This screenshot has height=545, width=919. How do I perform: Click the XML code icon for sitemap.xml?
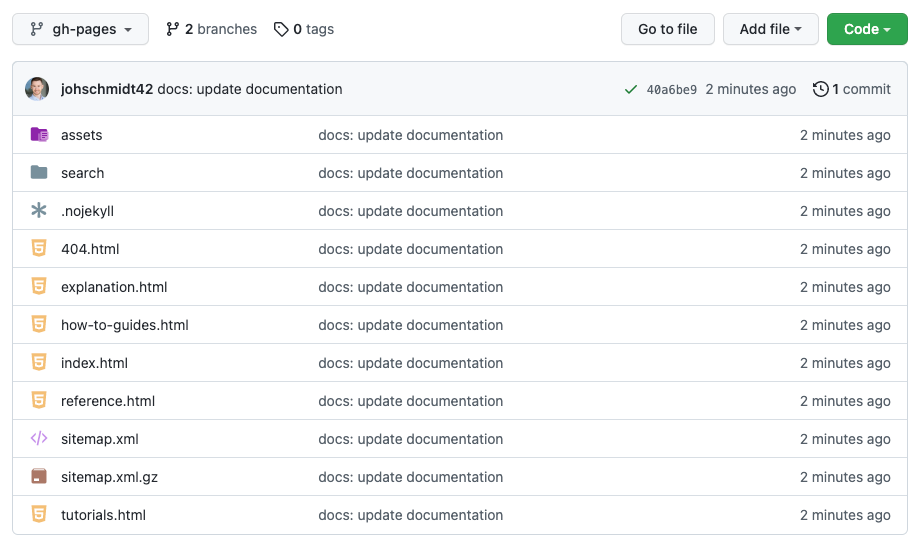coord(39,439)
